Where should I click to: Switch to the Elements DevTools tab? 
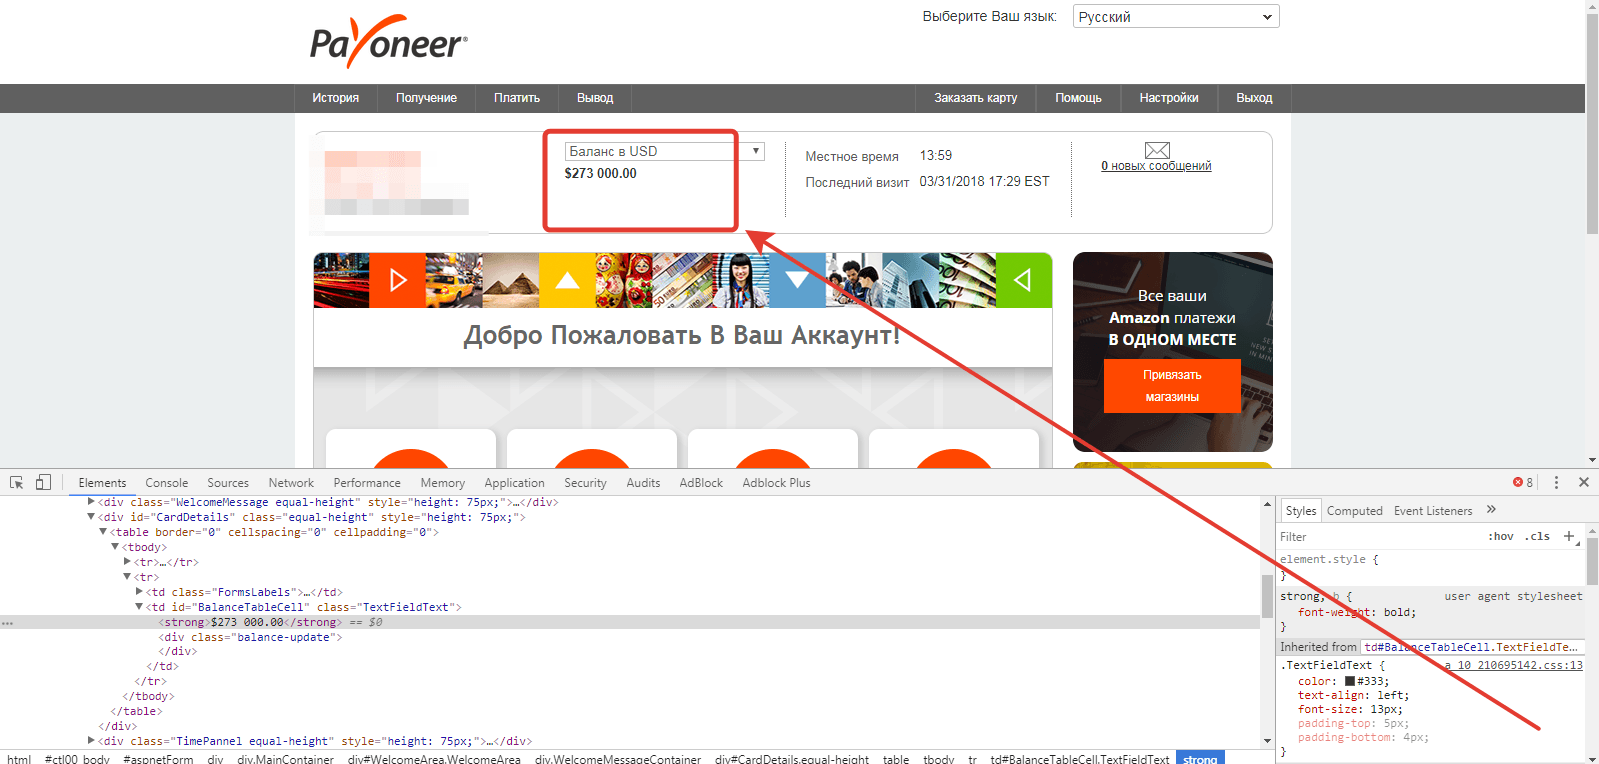102,482
